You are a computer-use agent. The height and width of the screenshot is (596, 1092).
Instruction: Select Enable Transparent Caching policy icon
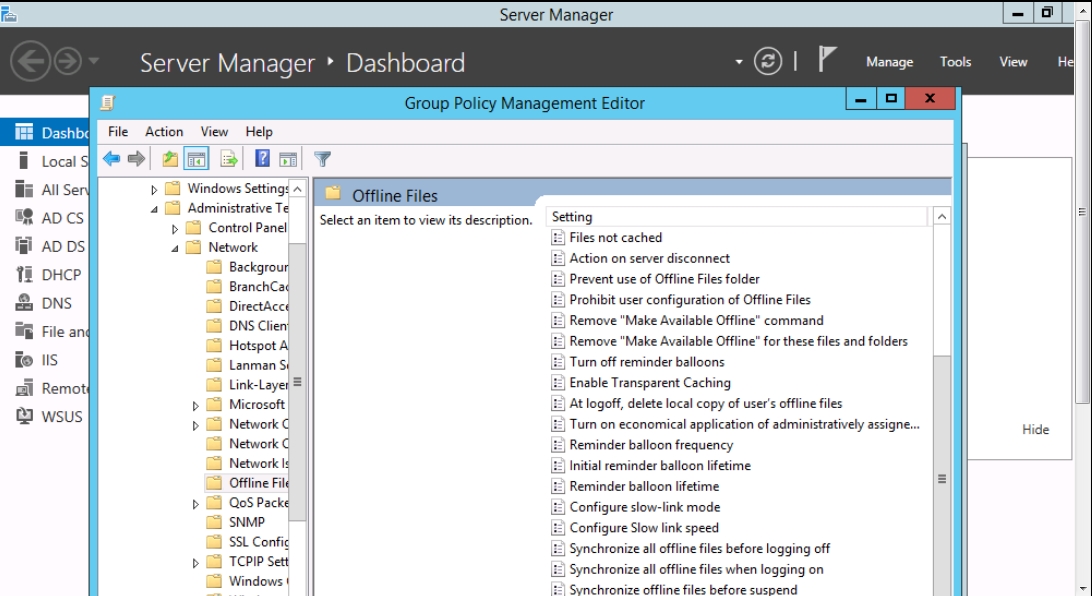click(x=558, y=383)
